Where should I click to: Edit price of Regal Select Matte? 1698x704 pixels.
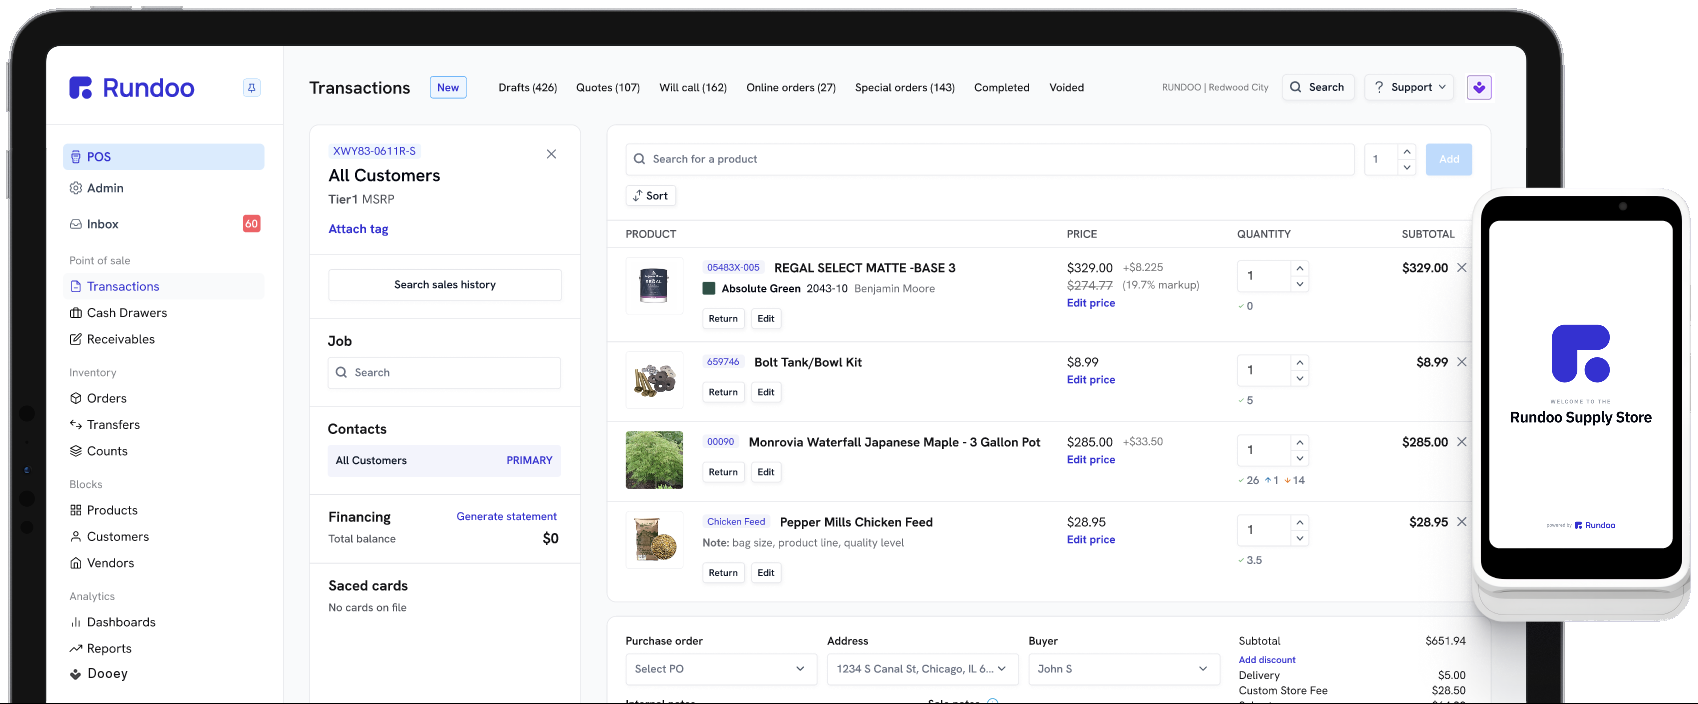click(1091, 303)
